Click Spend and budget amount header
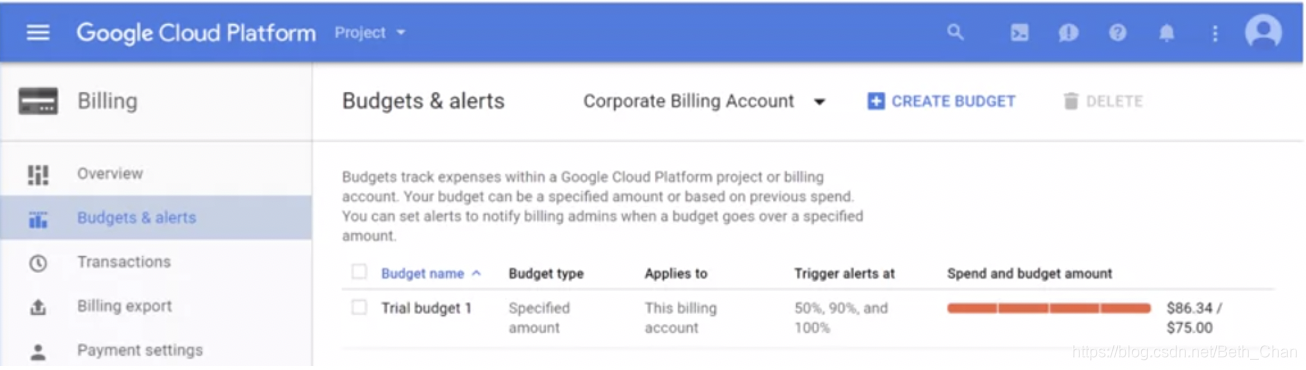The width and height of the screenshot is (1306, 370). [1030, 273]
